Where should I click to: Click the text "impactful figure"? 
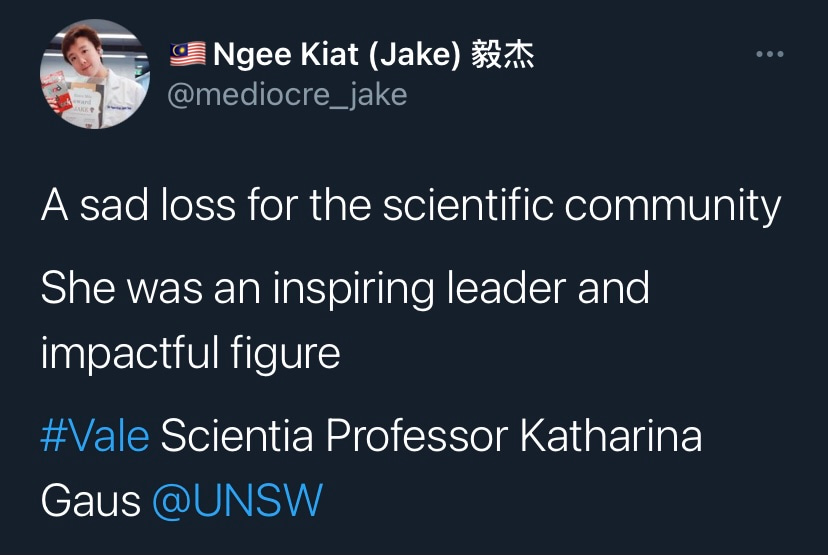click(190, 353)
